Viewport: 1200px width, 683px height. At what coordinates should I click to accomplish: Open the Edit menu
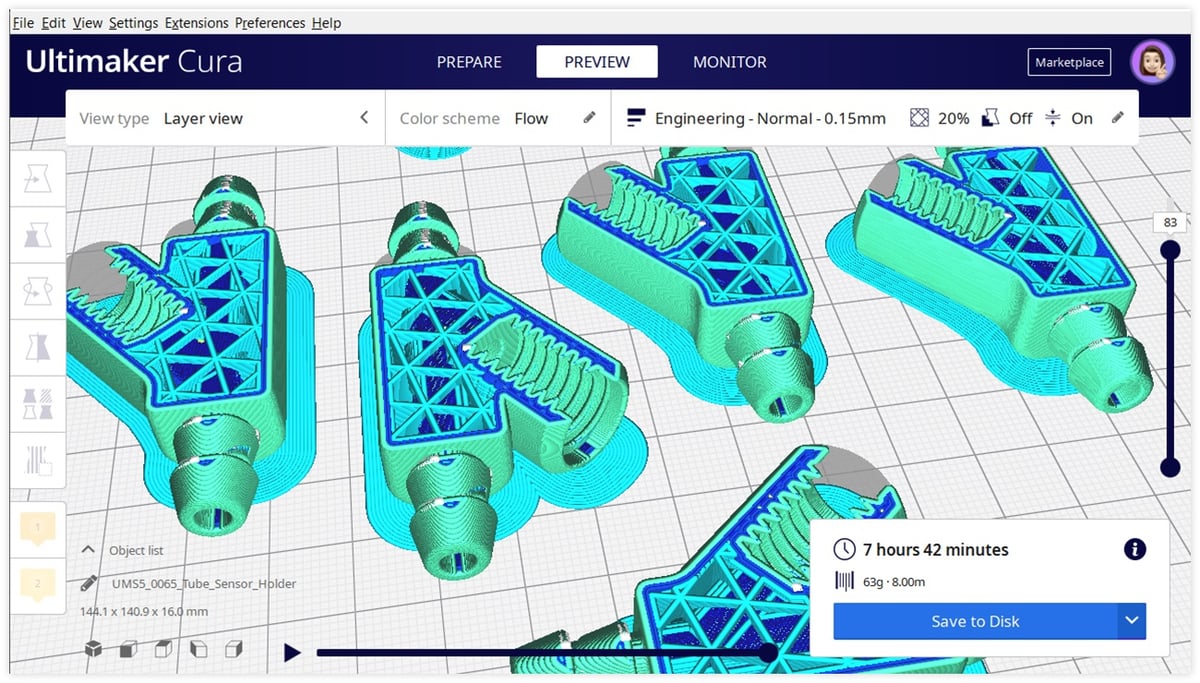(54, 22)
